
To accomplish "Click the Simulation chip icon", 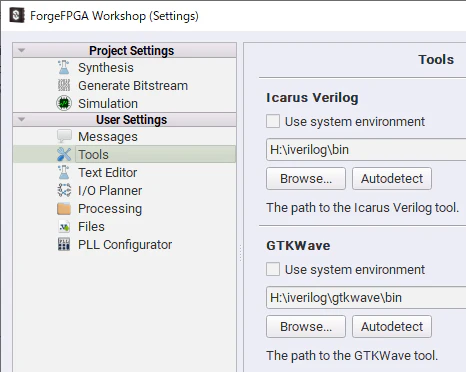I will (64, 103).
